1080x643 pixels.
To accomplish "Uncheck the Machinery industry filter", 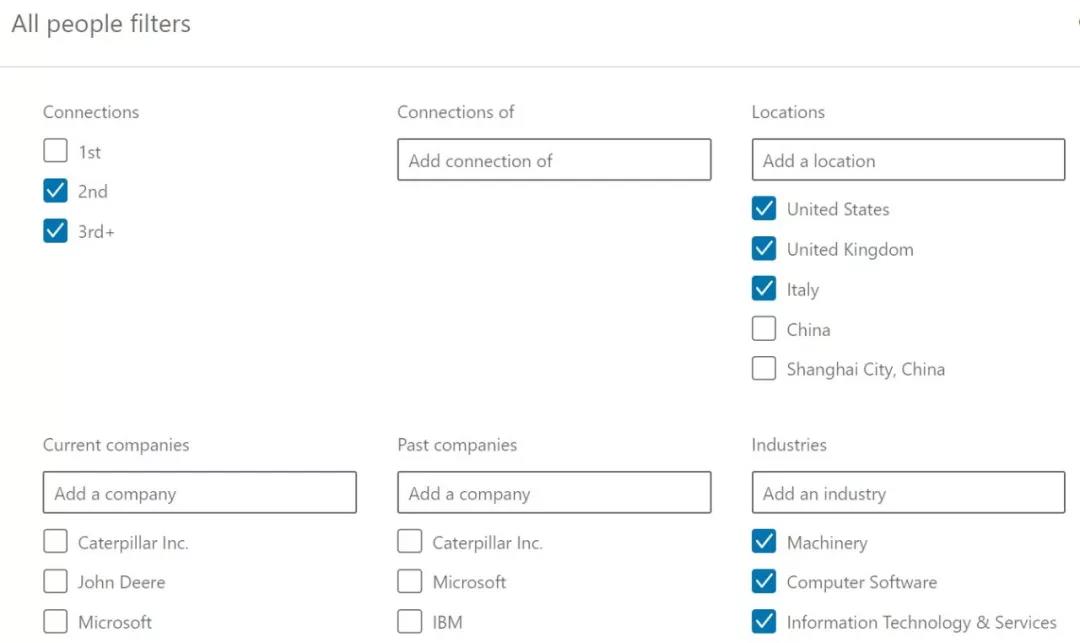I will (x=764, y=542).
